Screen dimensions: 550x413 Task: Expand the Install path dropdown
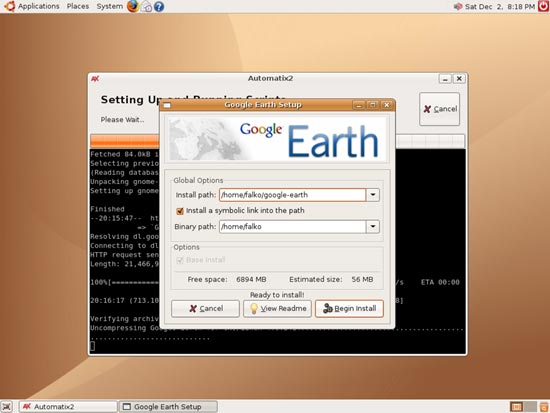point(373,195)
